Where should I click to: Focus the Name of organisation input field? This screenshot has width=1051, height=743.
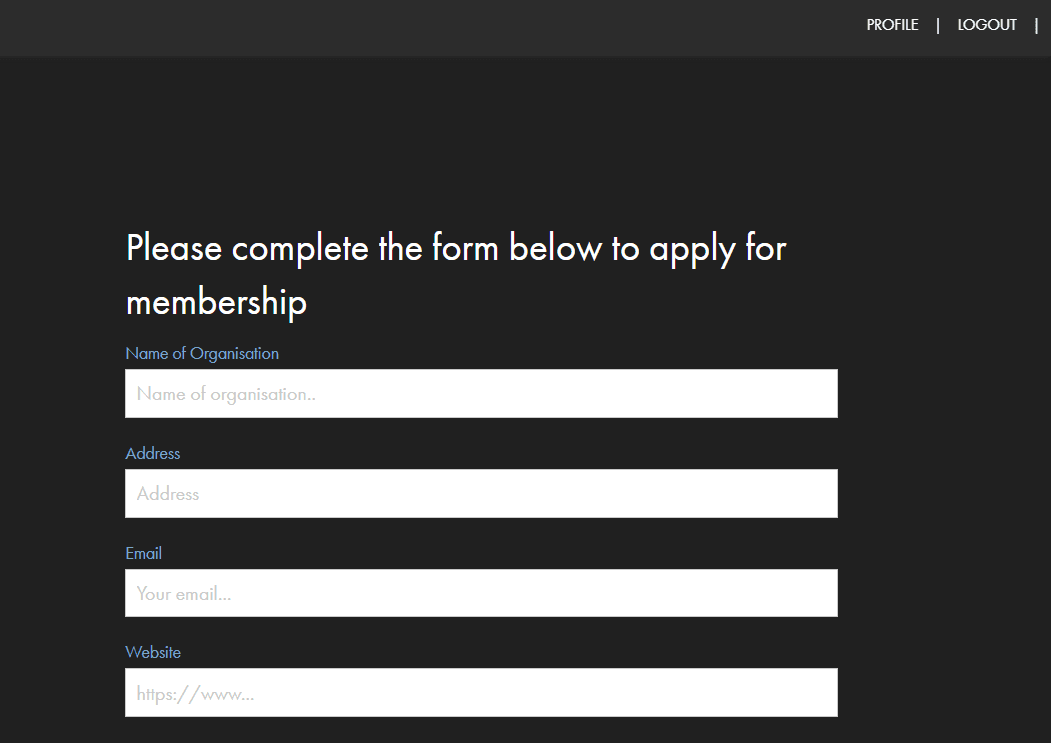(x=481, y=394)
